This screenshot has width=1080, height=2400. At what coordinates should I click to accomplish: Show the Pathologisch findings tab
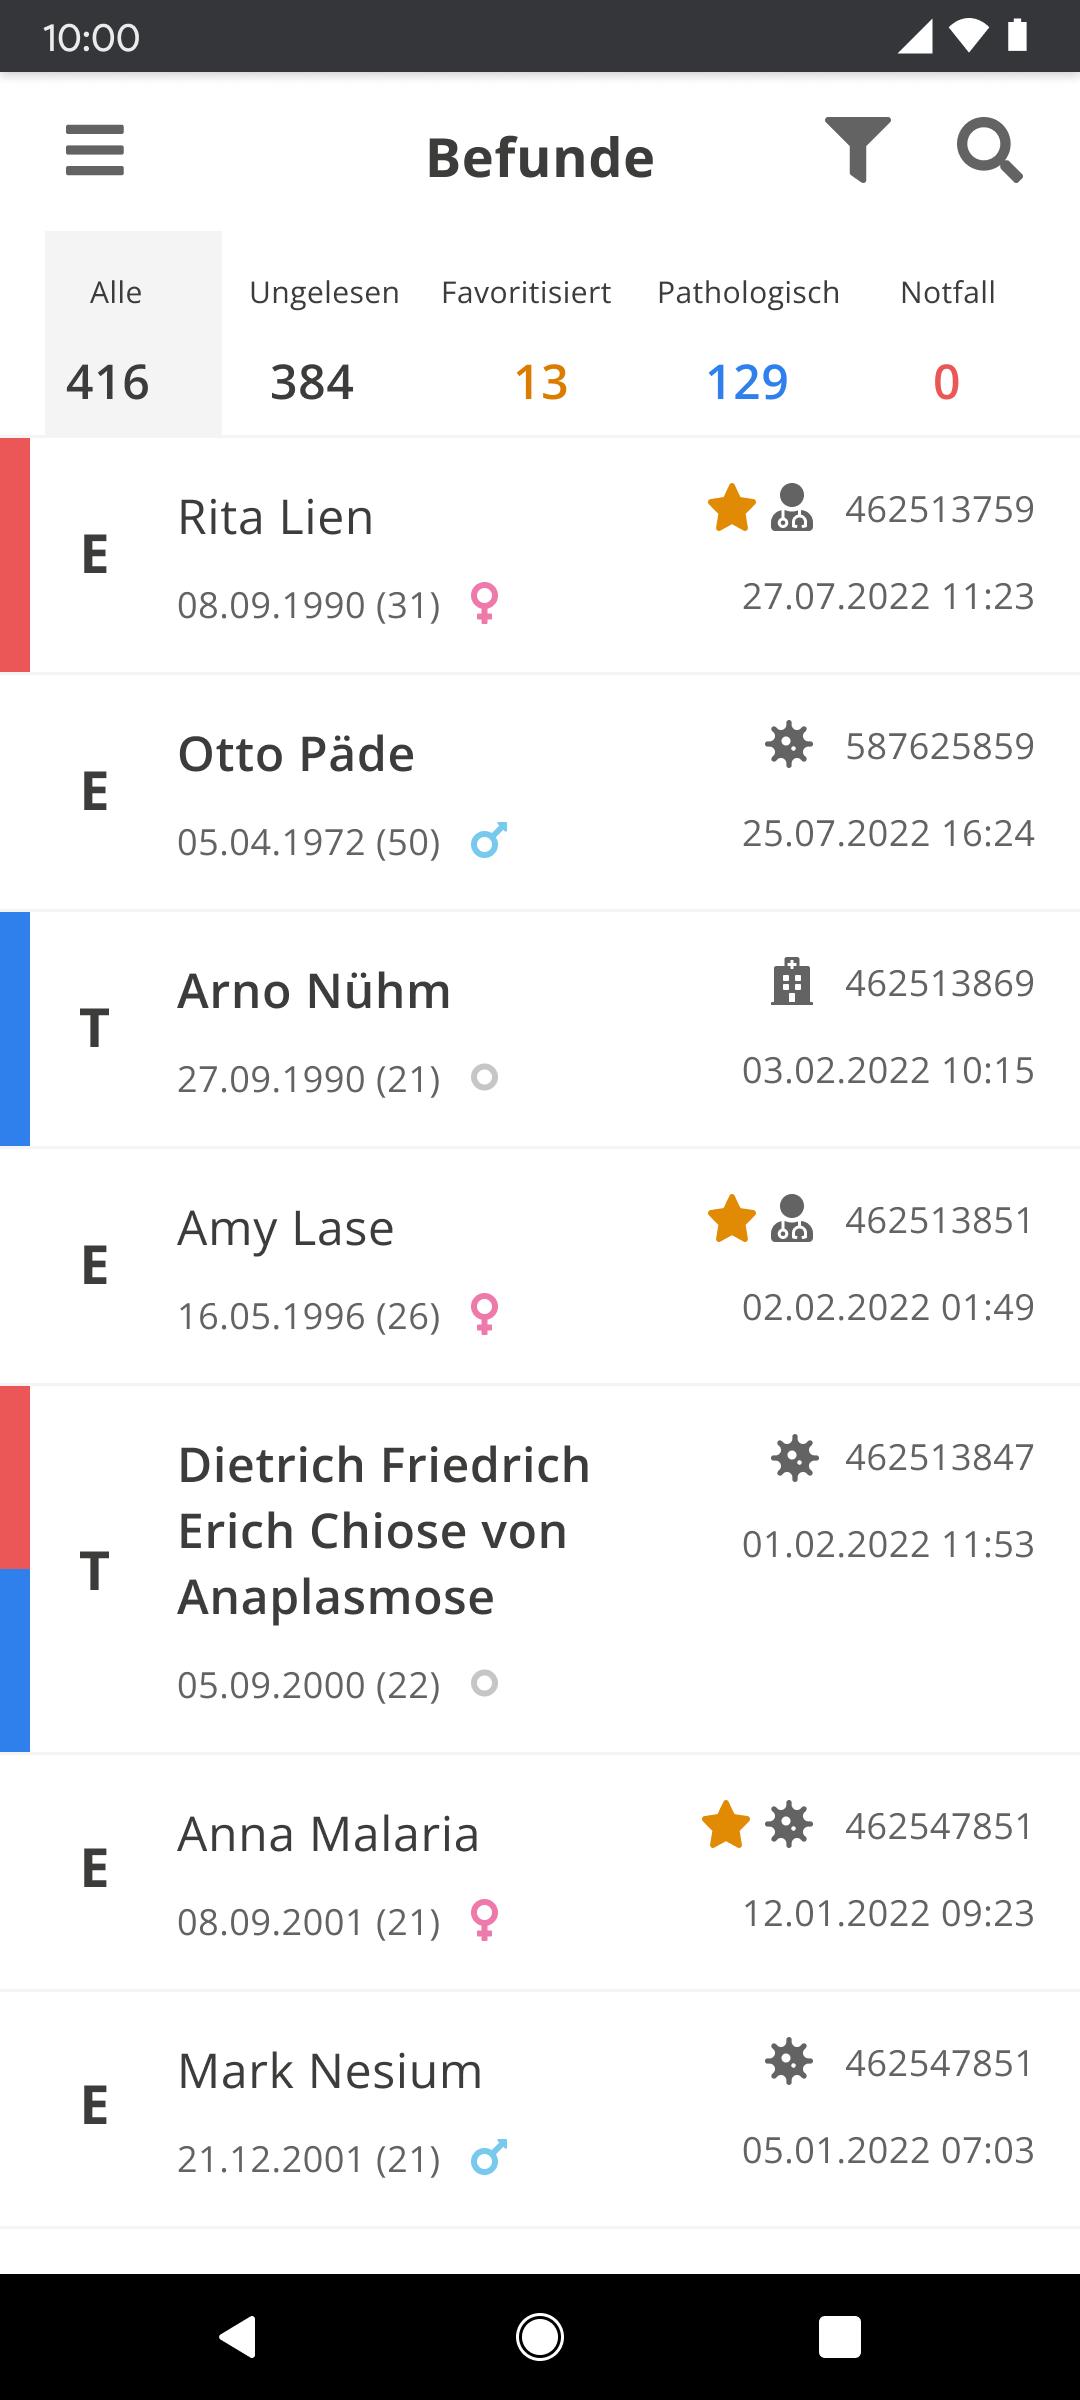tap(748, 334)
